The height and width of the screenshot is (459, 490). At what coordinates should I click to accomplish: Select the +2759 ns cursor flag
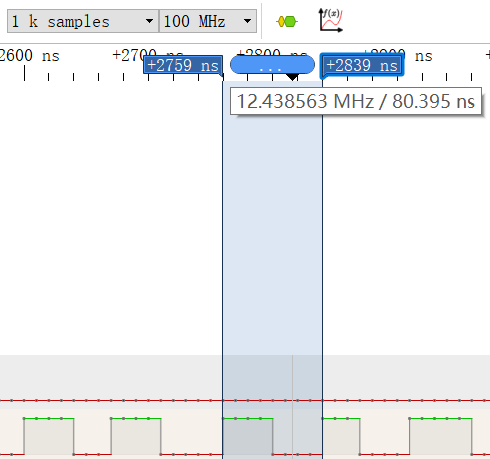point(183,65)
